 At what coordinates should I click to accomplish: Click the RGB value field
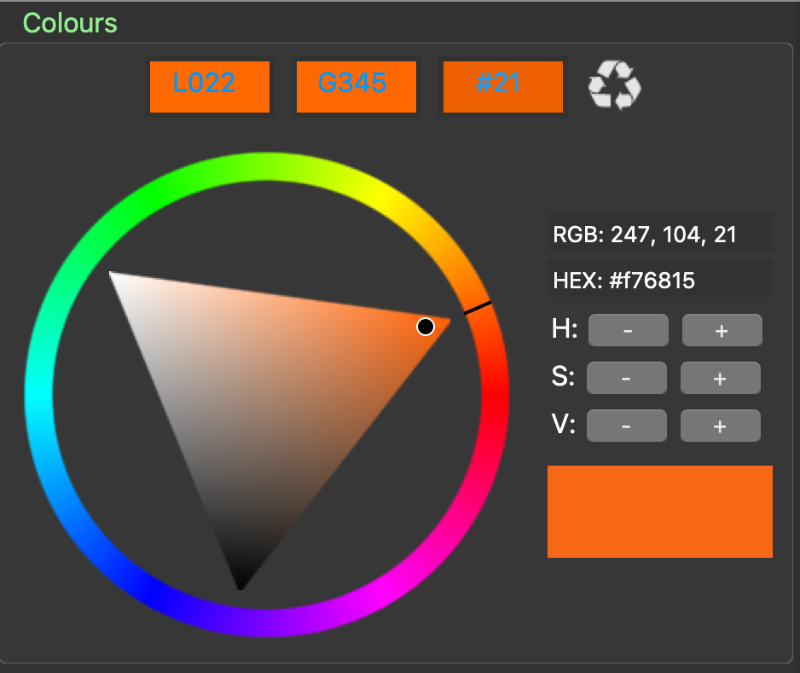[659, 234]
